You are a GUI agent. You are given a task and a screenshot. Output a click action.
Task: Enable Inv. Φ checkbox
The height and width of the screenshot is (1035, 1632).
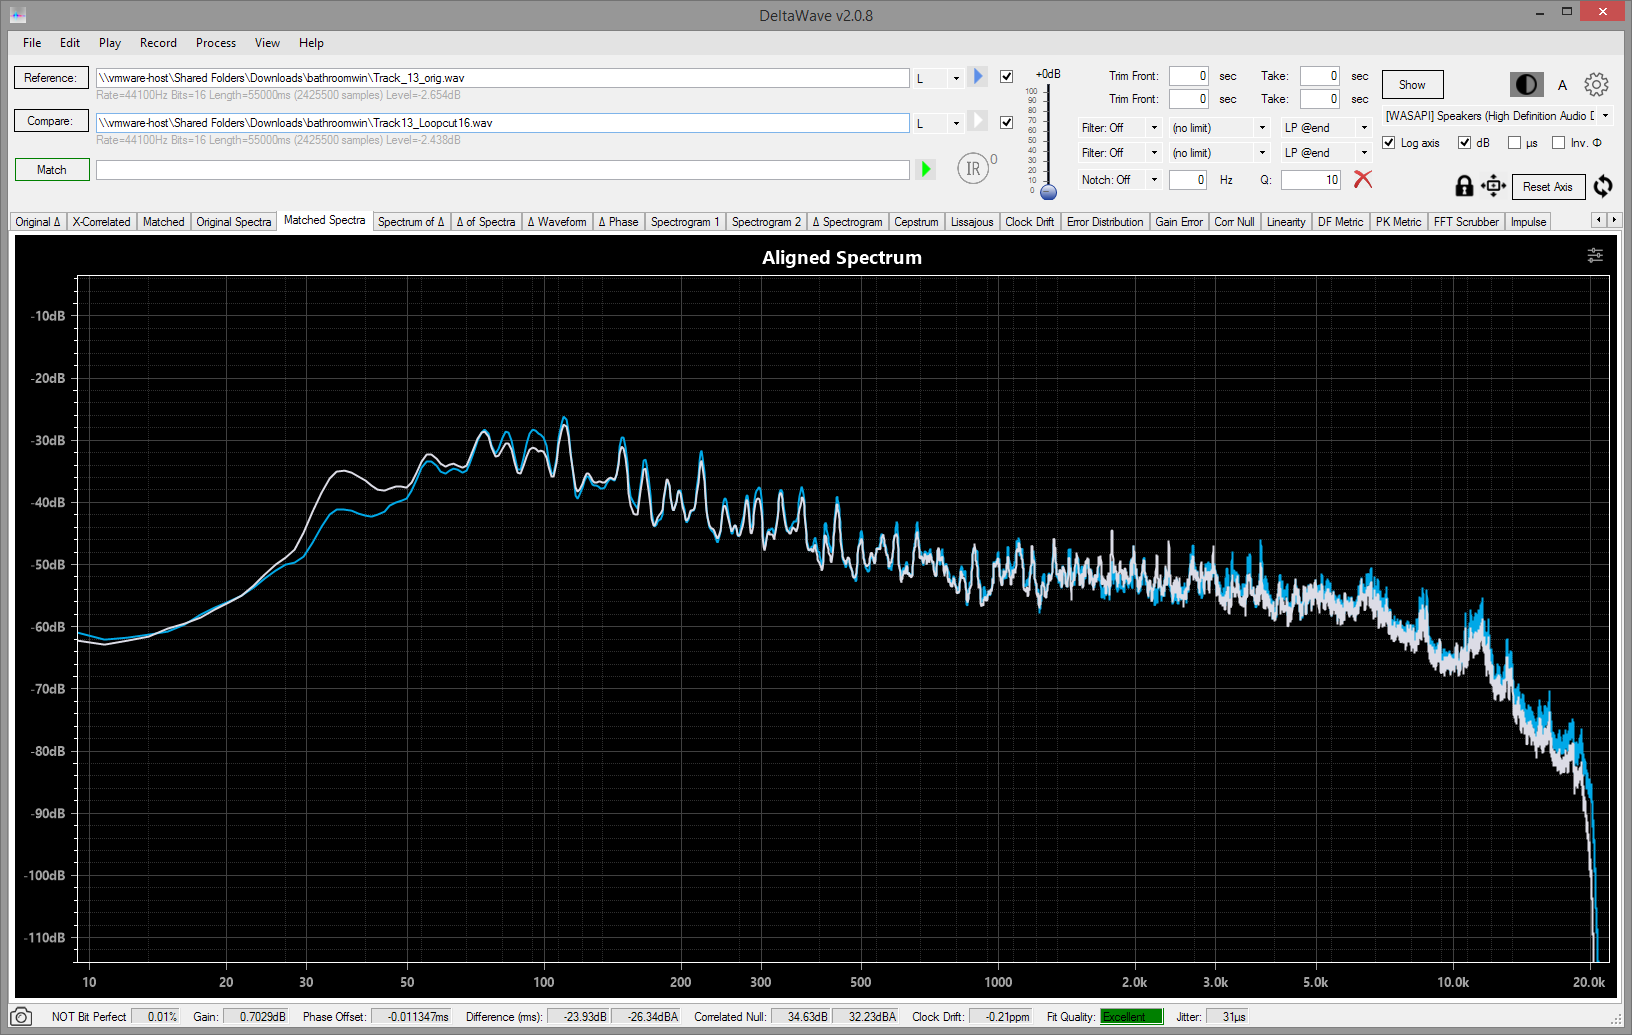click(x=1558, y=142)
